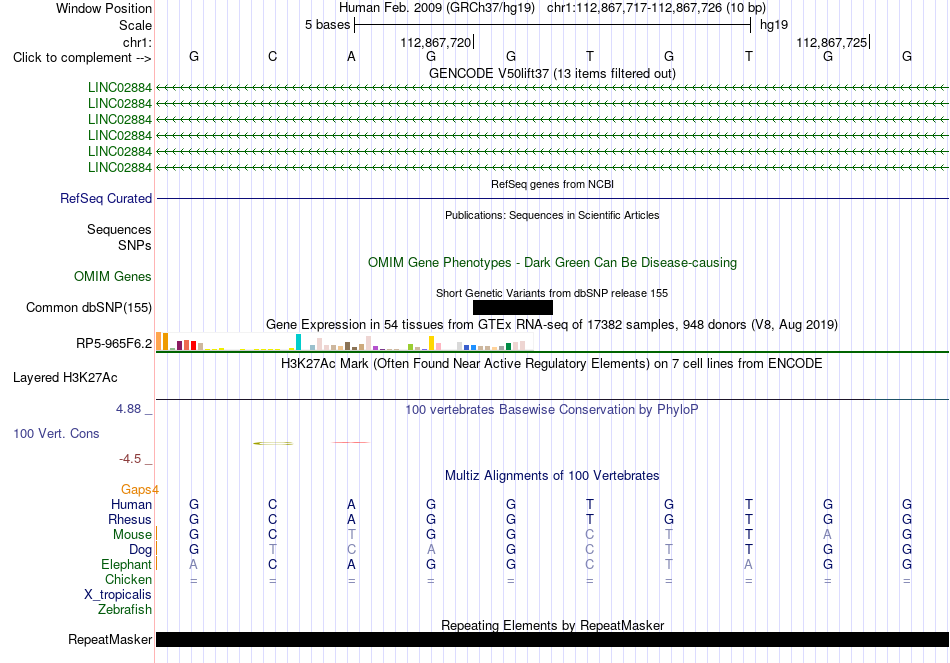Select the Rhesus species label
The image size is (950, 663).
click(x=130, y=519)
